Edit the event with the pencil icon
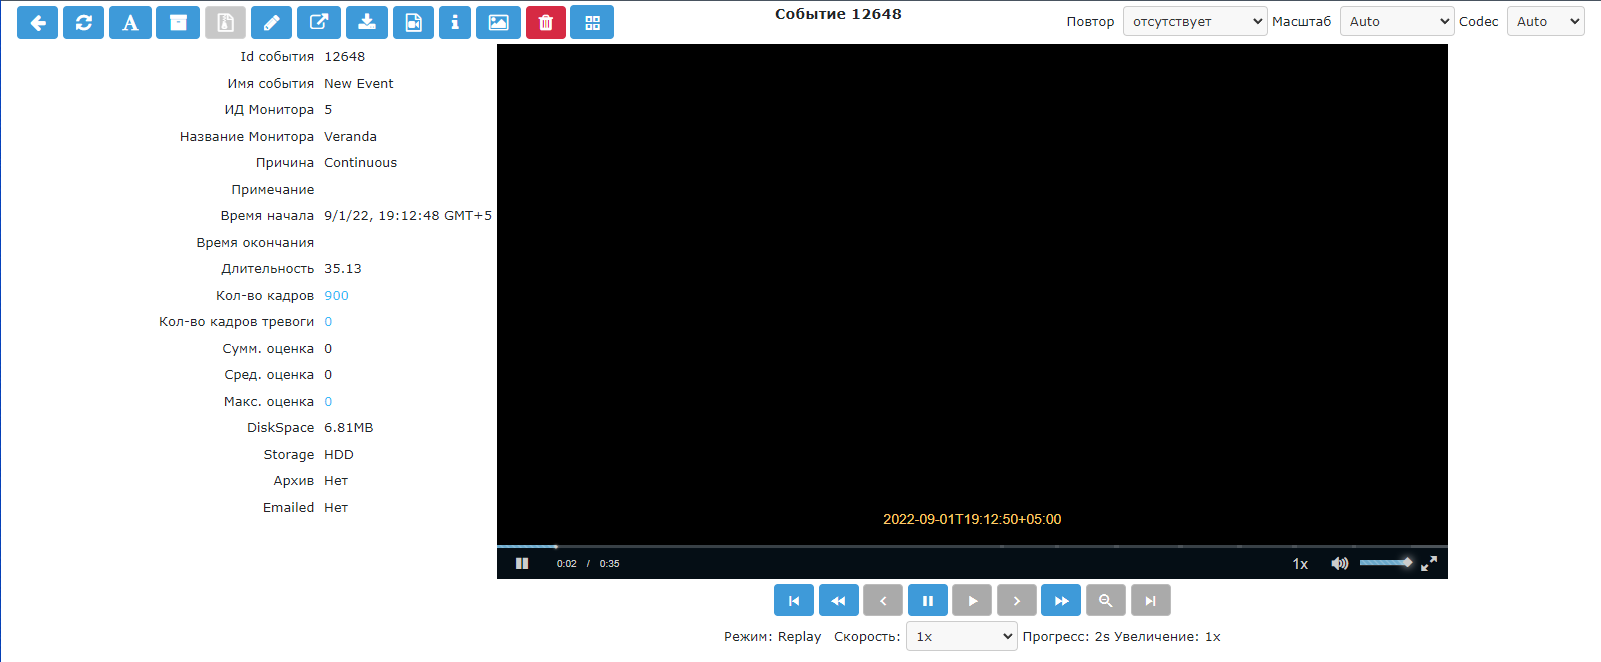1601x662 pixels. coord(271,22)
